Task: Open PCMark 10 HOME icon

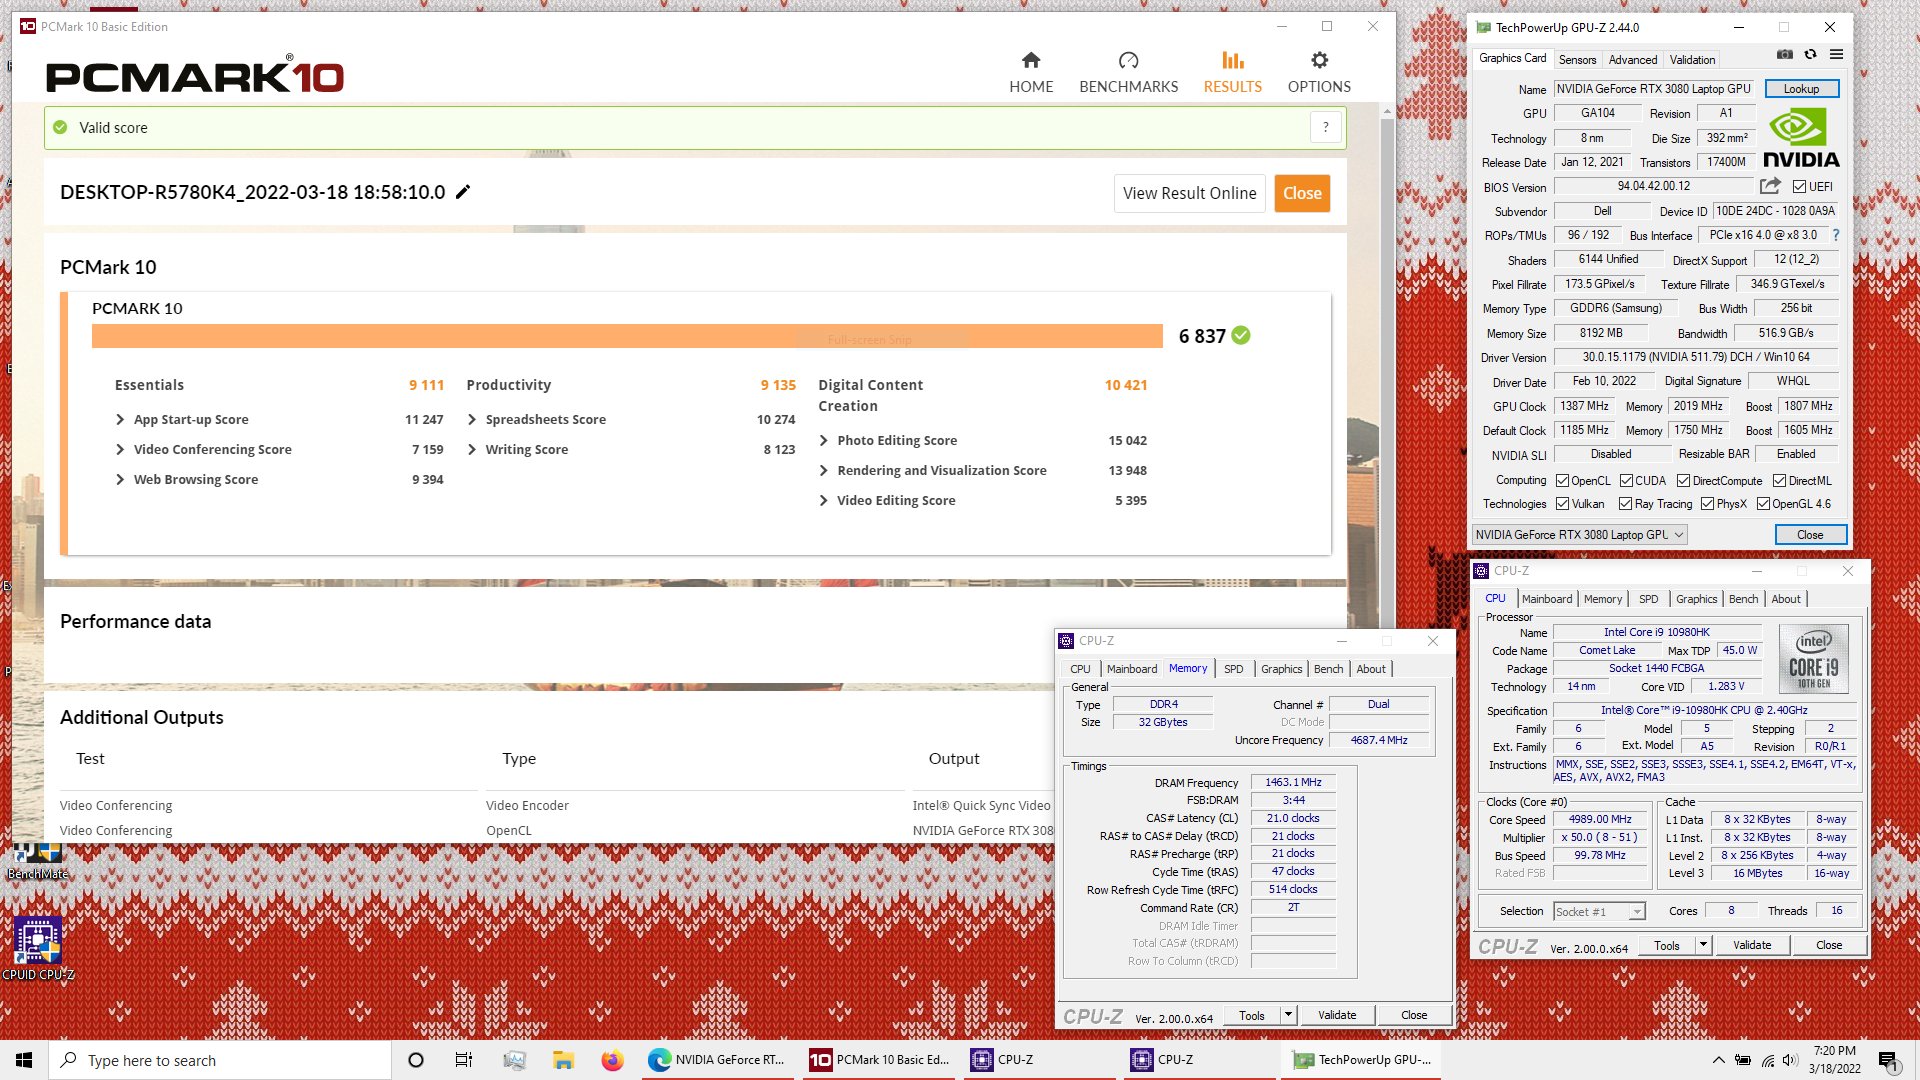Action: (1031, 61)
